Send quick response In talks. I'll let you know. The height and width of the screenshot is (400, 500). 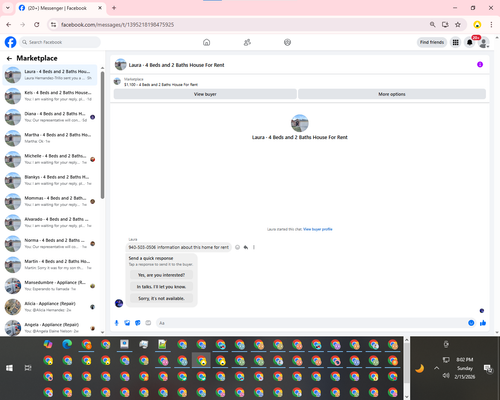161,287
